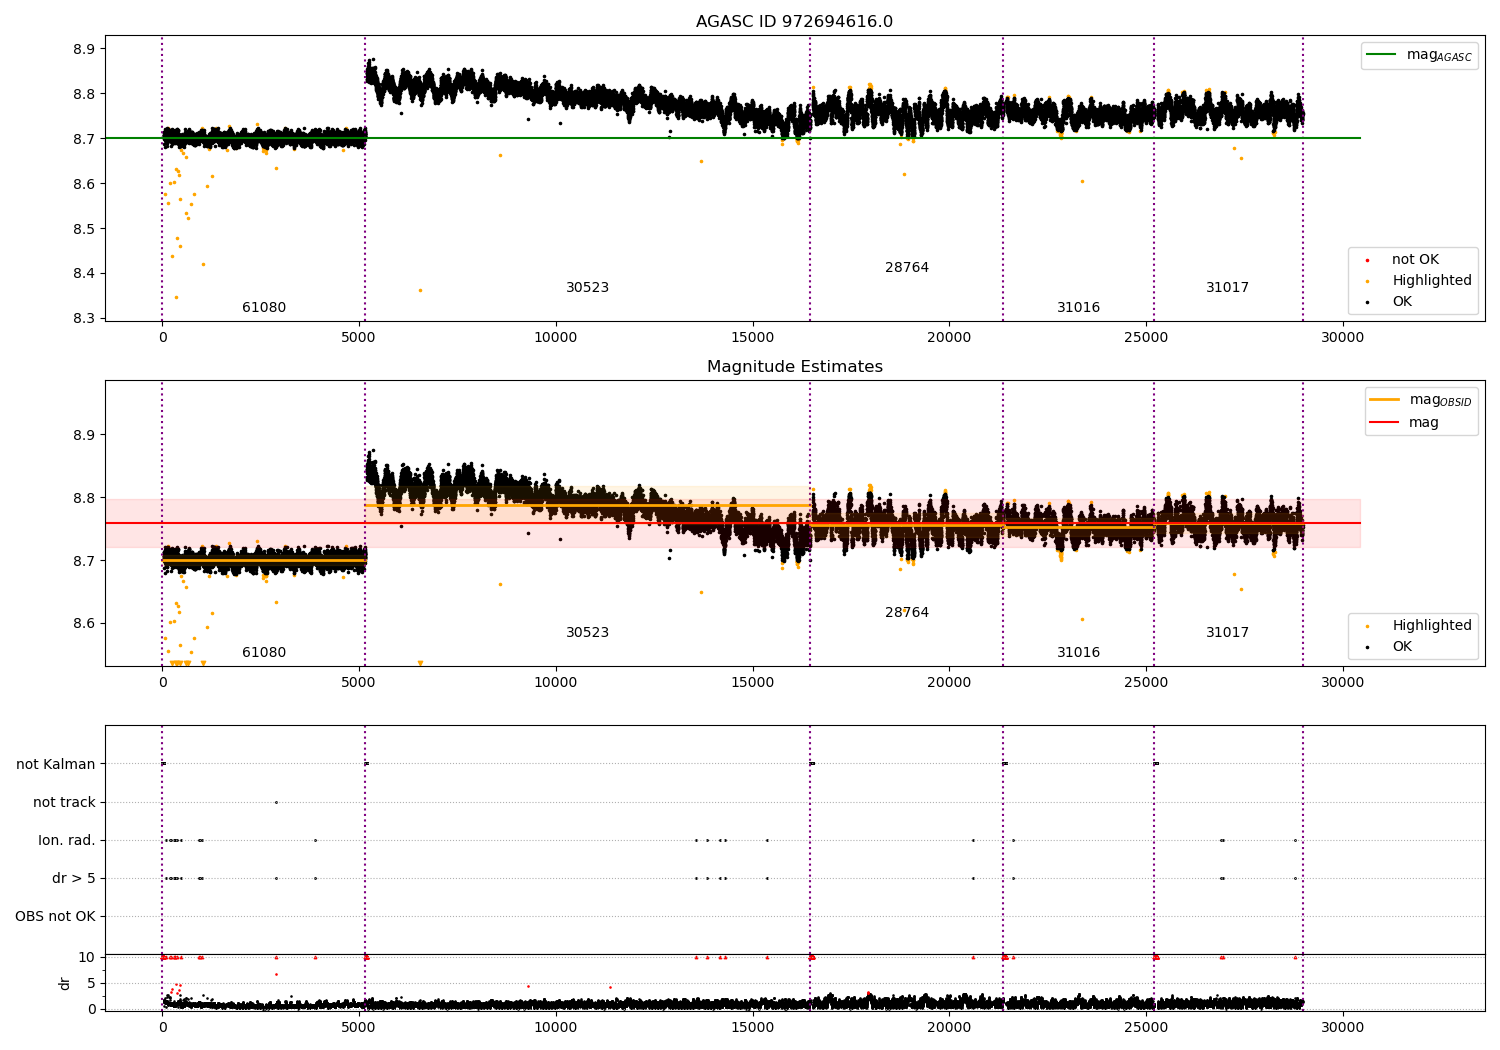Image resolution: width=1500 pixels, height=1050 pixels.
Task: Click the "Magnitude Estimates" plot title
Action: [794, 367]
